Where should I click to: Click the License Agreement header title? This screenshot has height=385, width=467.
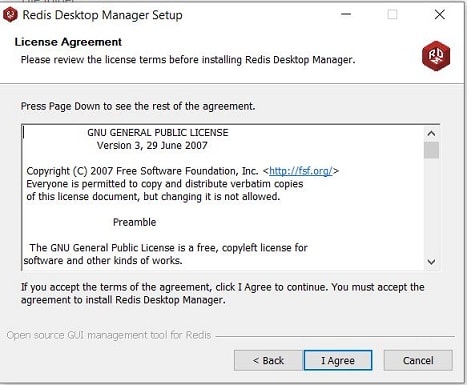(68, 42)
